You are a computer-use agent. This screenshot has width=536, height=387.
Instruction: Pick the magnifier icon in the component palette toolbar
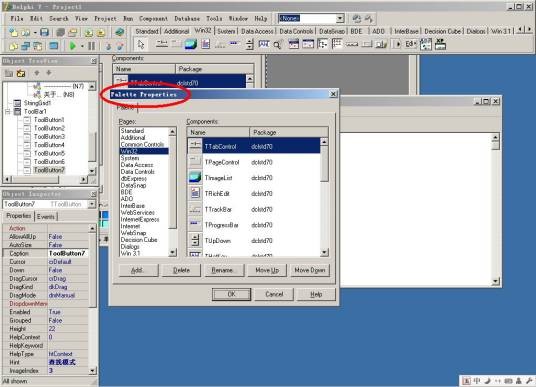[278, 45]
